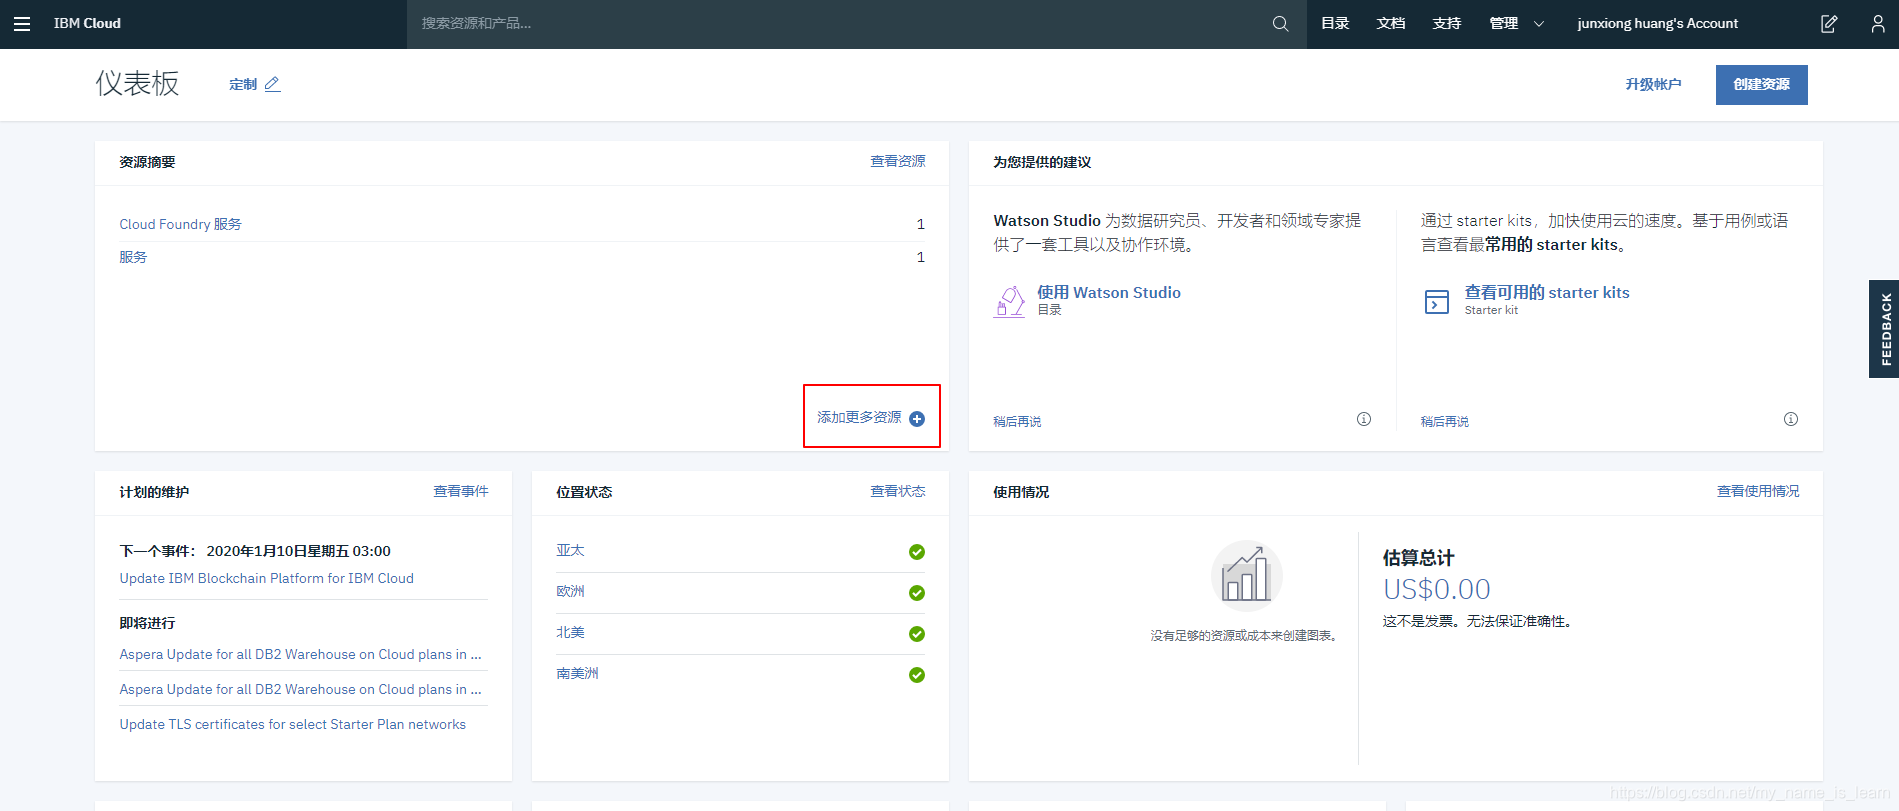Screen dimensions: 1899x811
Task: Click the pencil icon beside 定制
Action: click(272, 84)
